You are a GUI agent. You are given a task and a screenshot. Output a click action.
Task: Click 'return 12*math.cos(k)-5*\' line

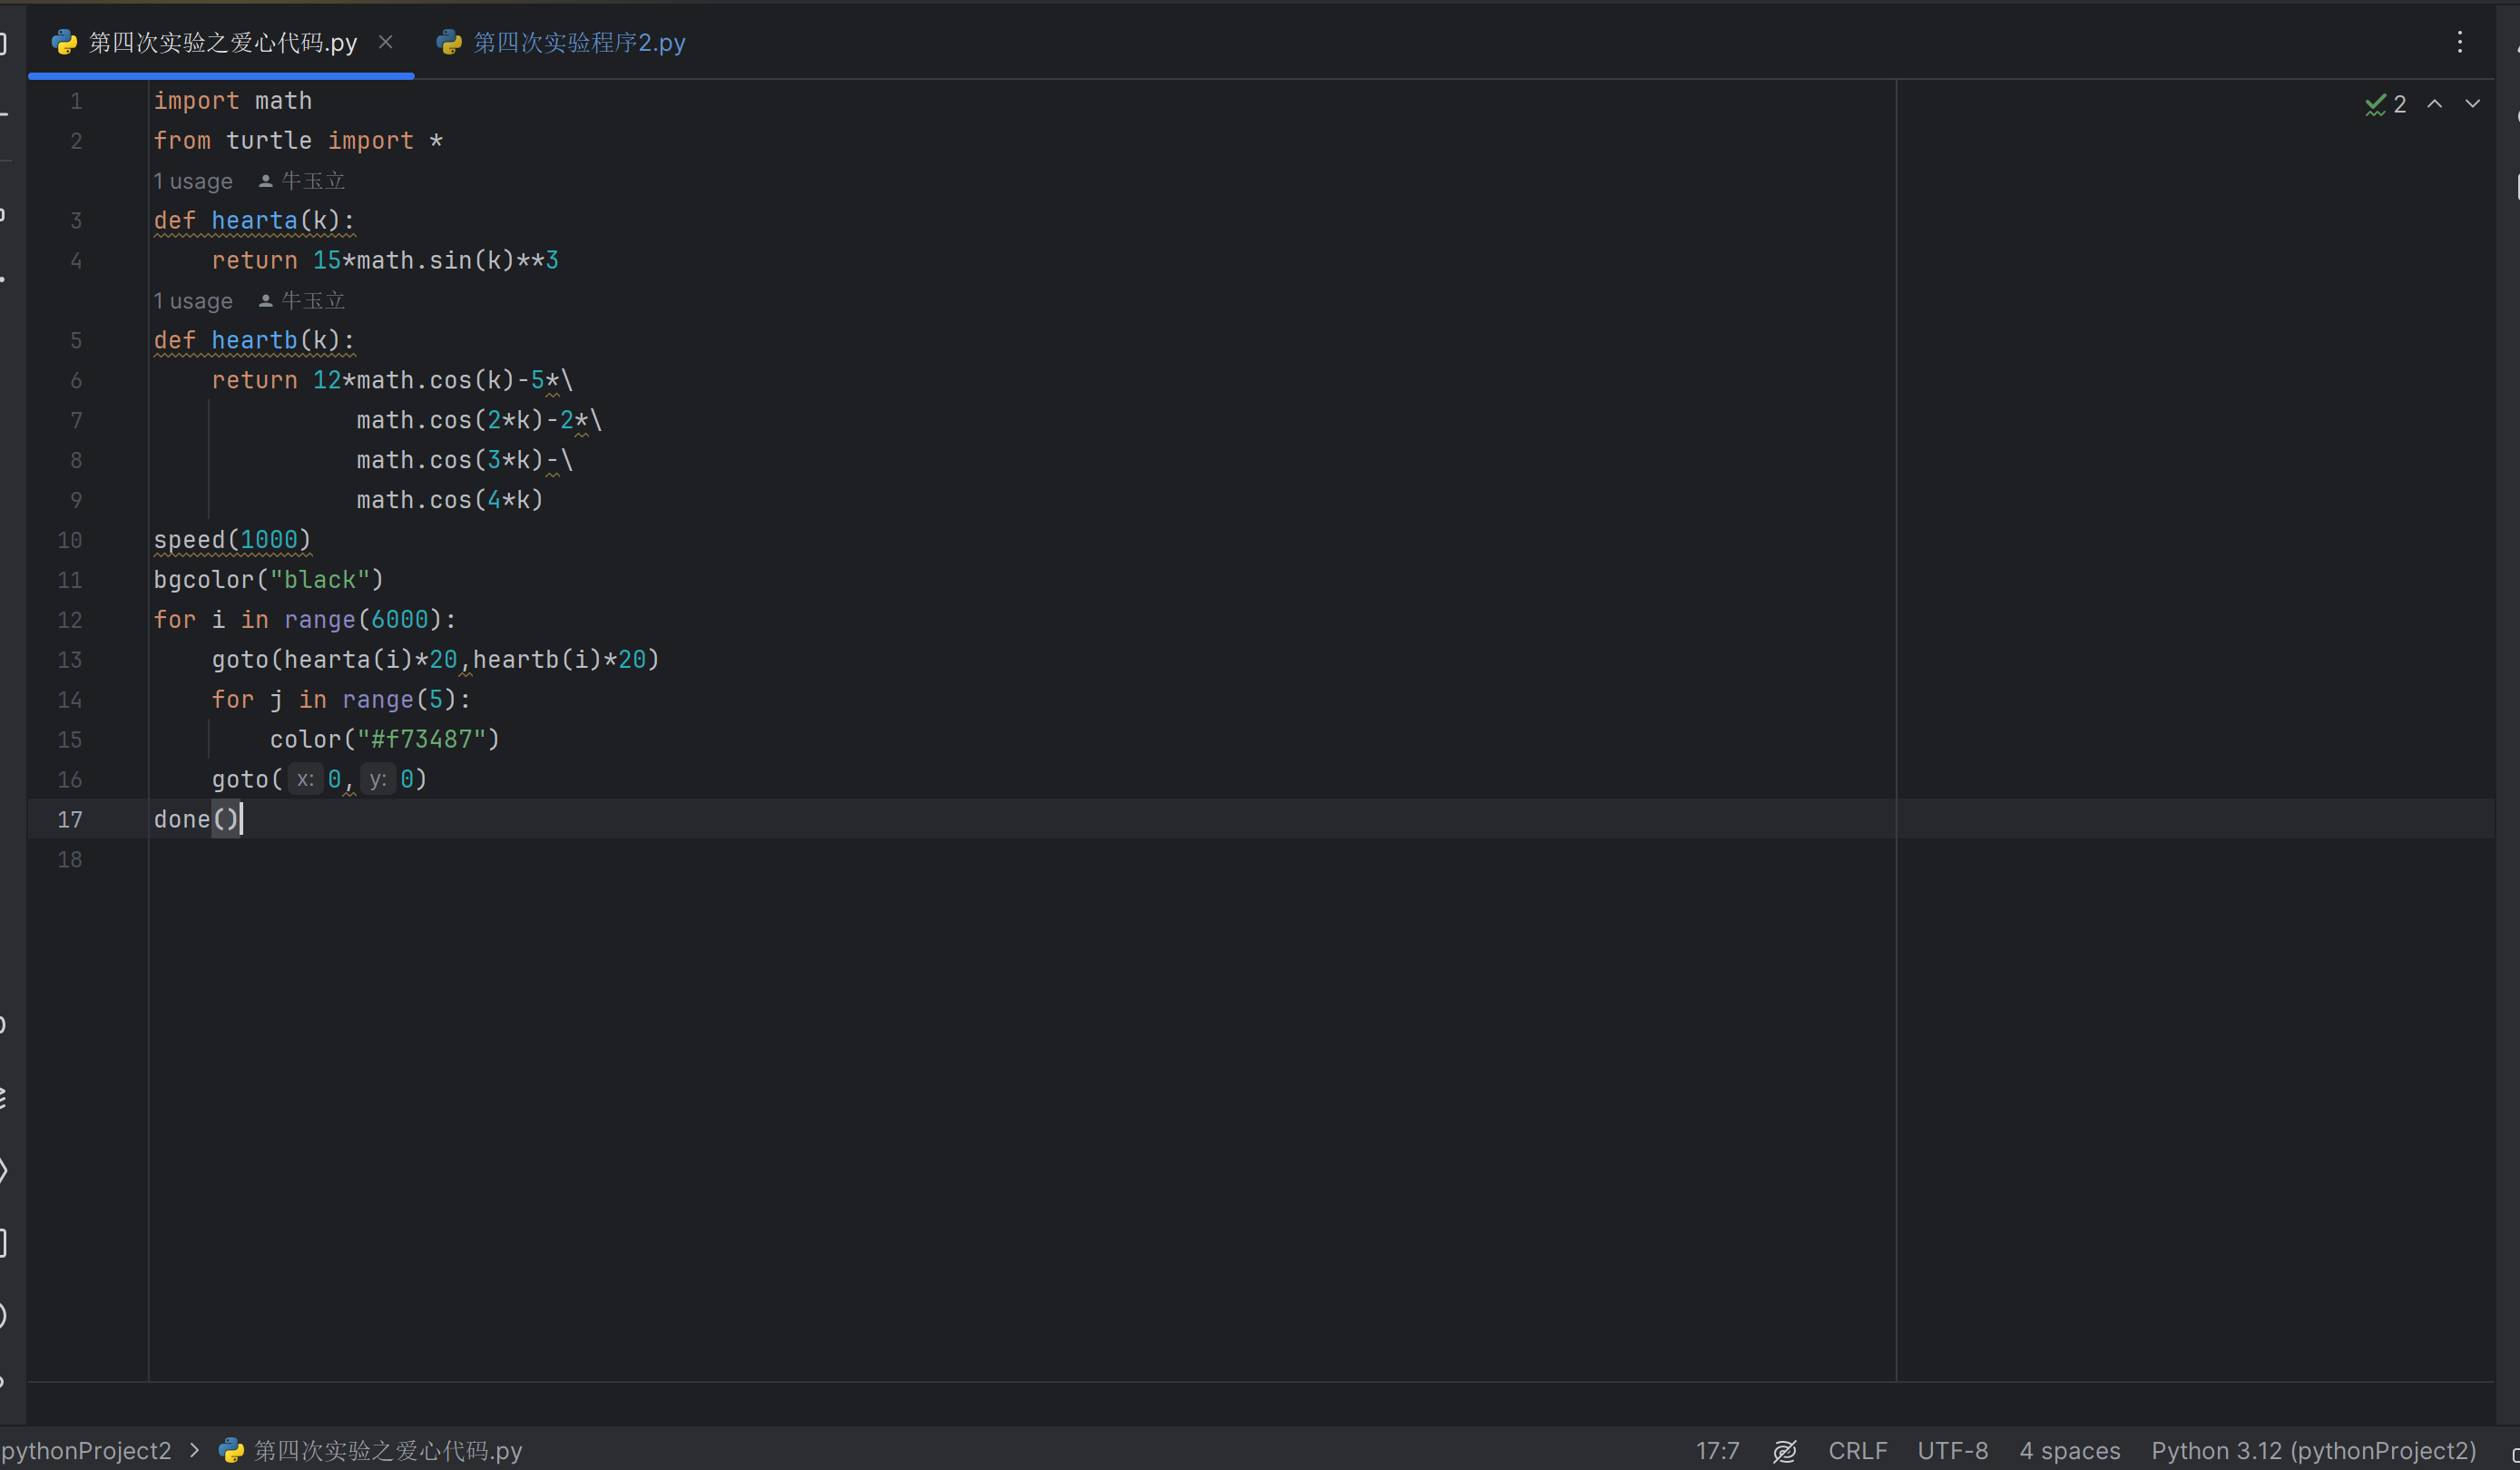click(392, 381)
